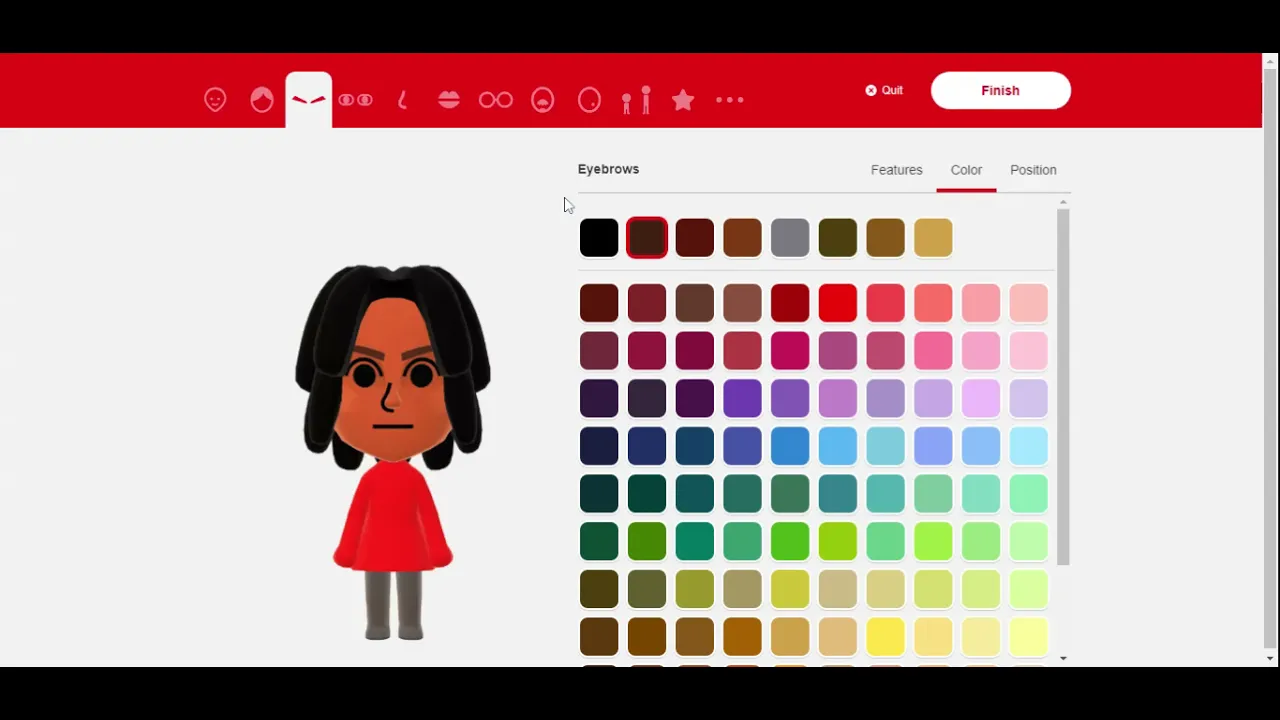Pick the magenta pink swatch

click(x=790, y=351)
